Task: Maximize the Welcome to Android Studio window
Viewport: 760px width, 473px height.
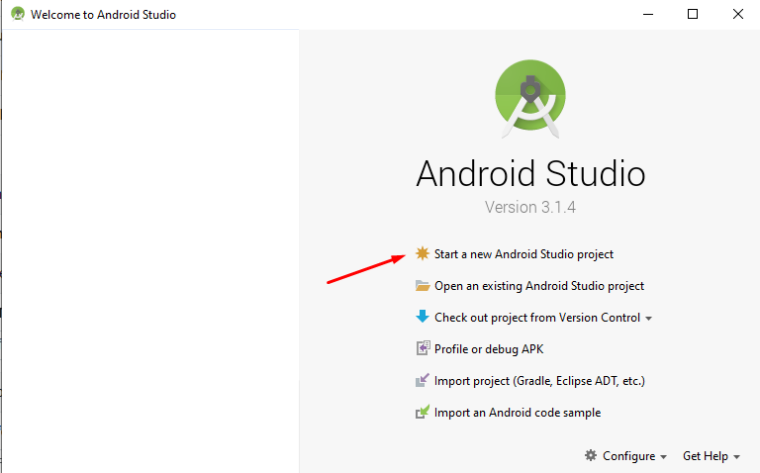Action: coord(693,14)
